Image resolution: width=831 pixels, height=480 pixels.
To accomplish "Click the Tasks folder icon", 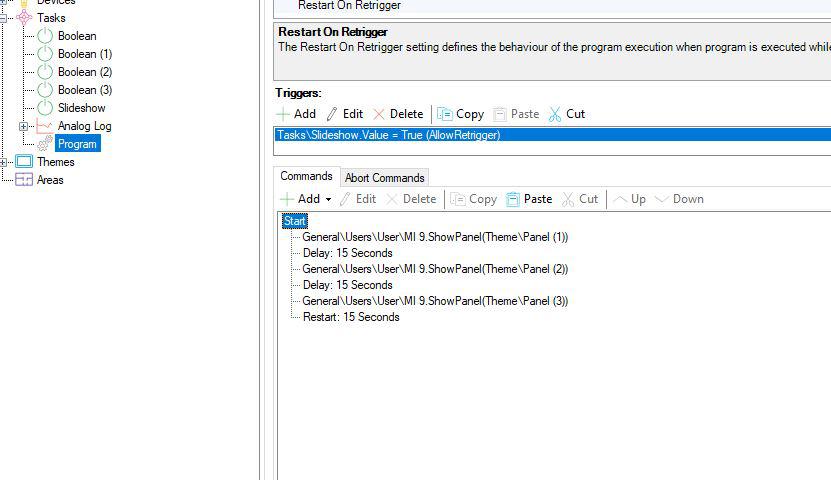I will click(x=24, y=18).
